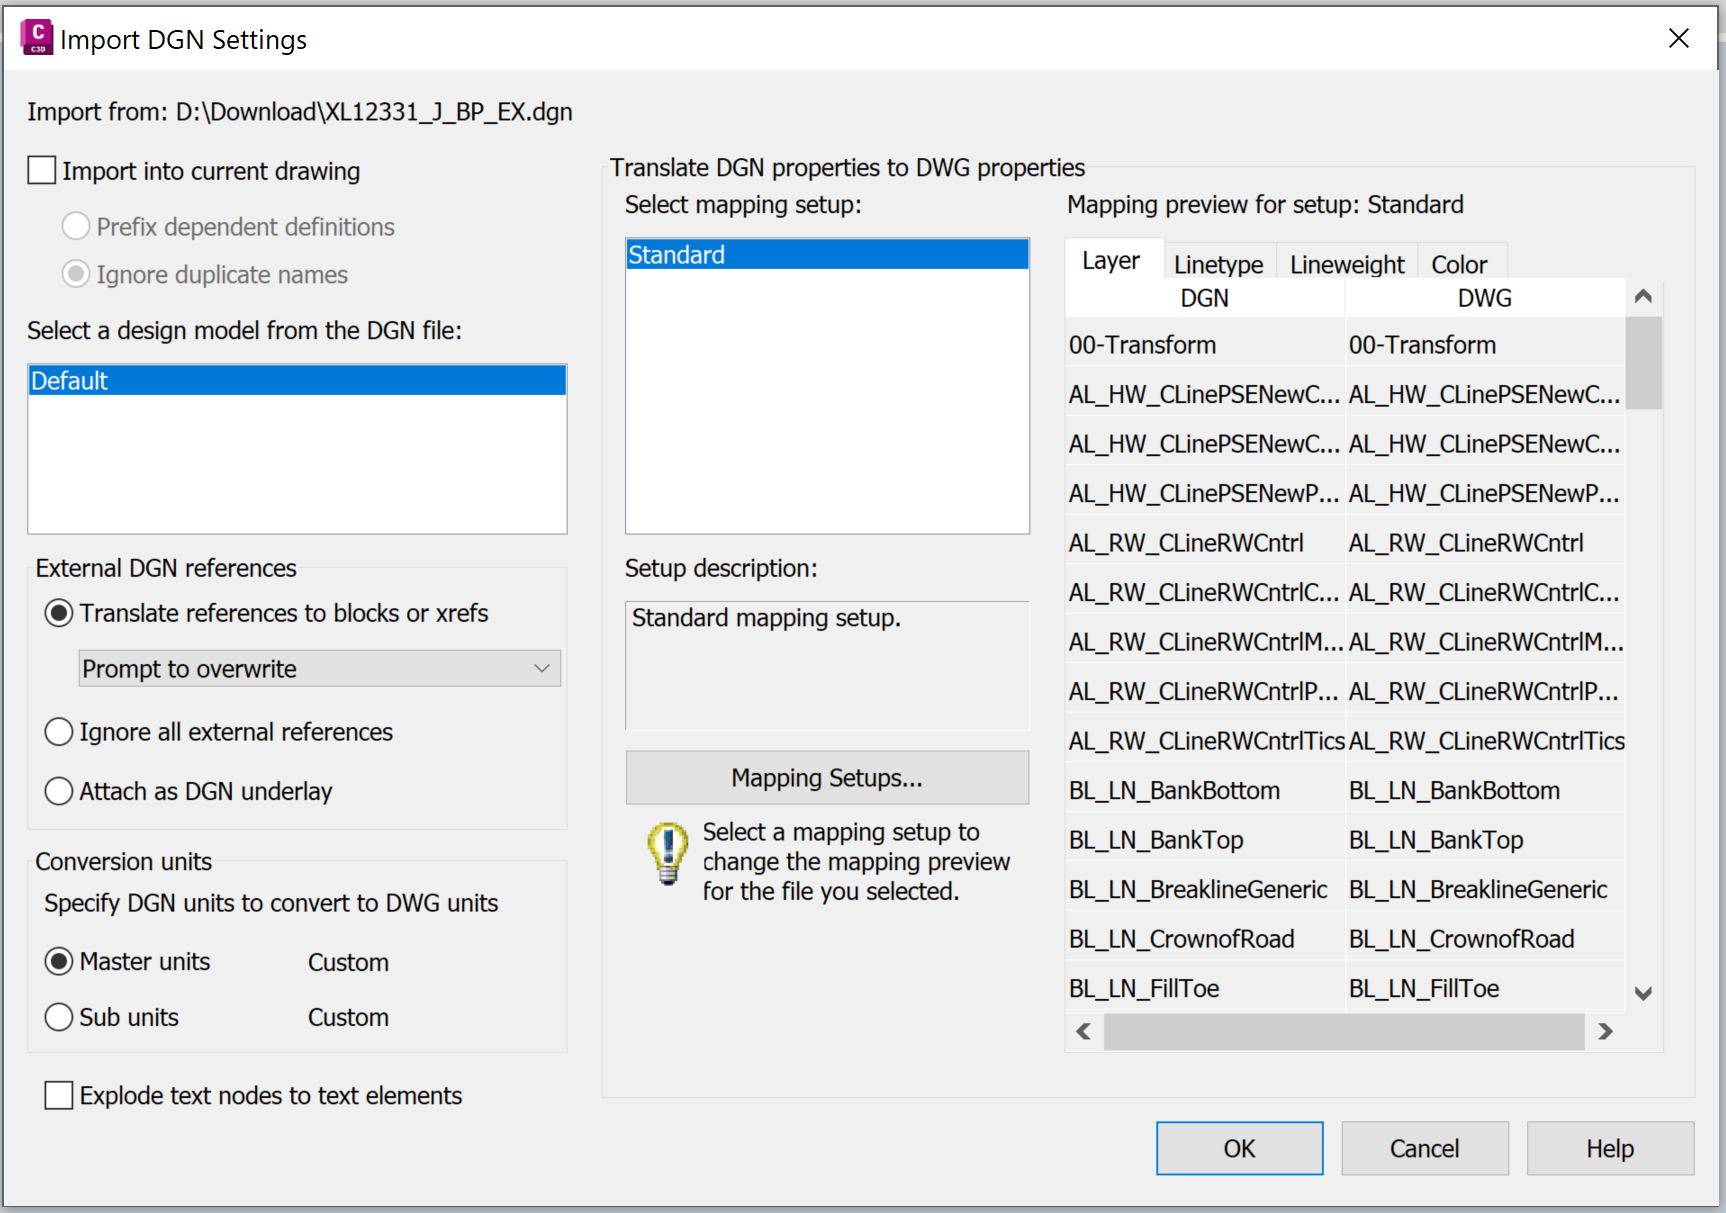This screenshot has height=1213, width=1726.
Task: Open the Lineweight tab
Action: 1345,263
